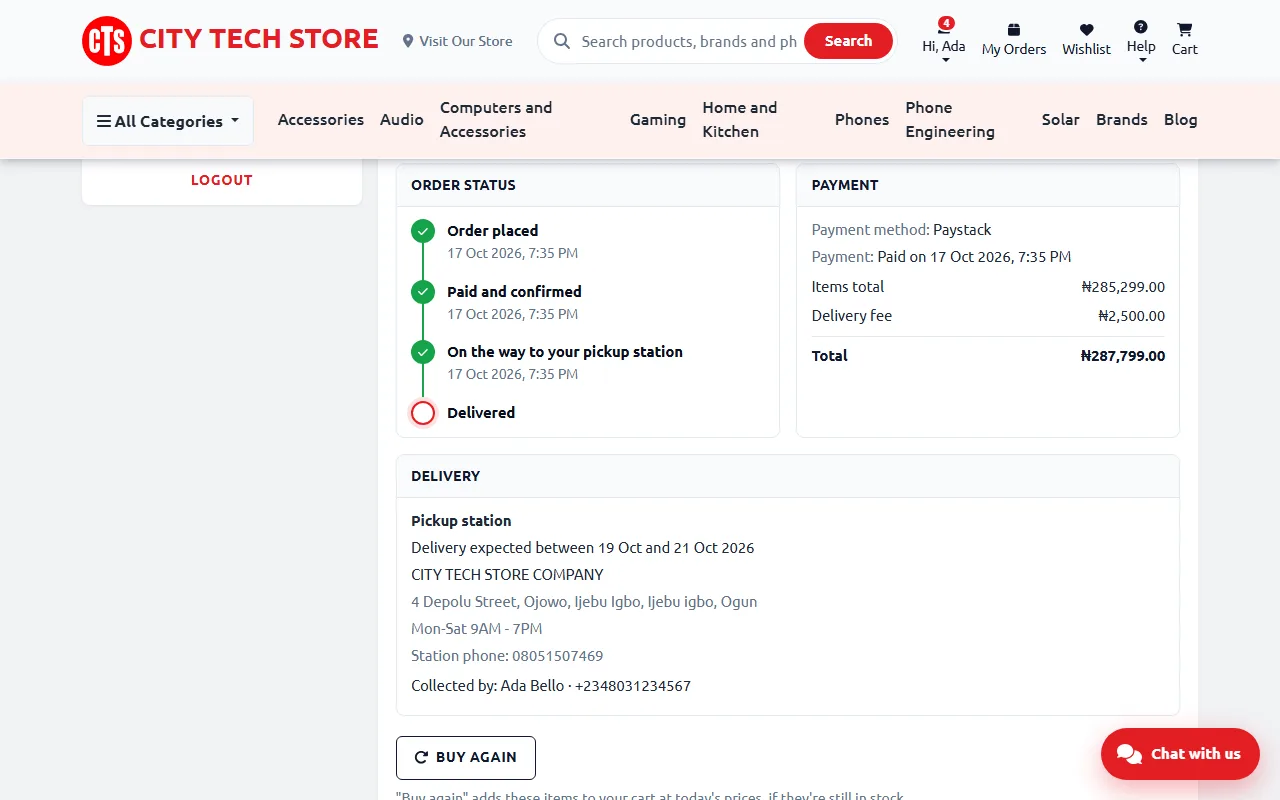1280x800 pixels.
Task: Click the chat bubbles icon
Action: click(1129, 754)
